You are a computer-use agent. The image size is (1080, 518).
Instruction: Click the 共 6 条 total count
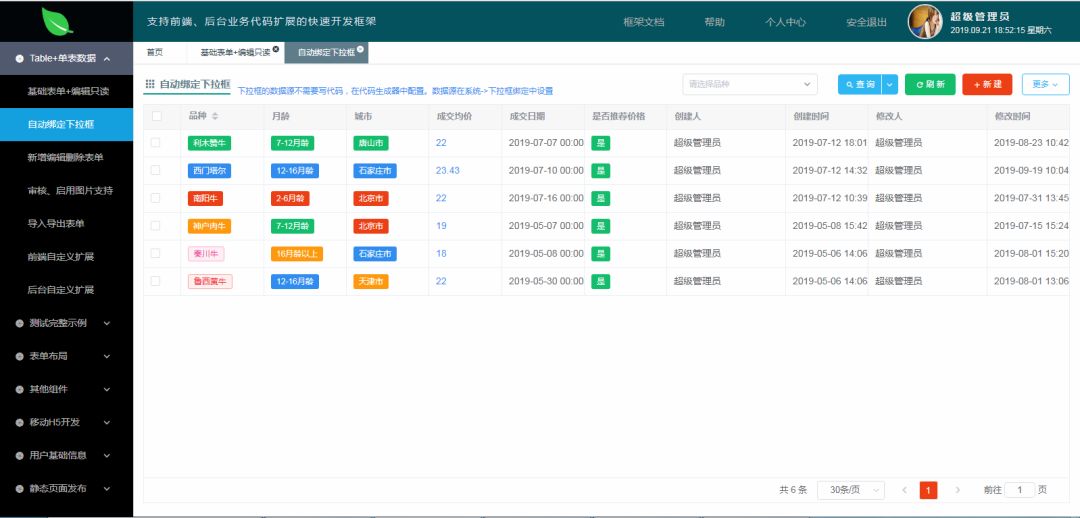[793, 490]
